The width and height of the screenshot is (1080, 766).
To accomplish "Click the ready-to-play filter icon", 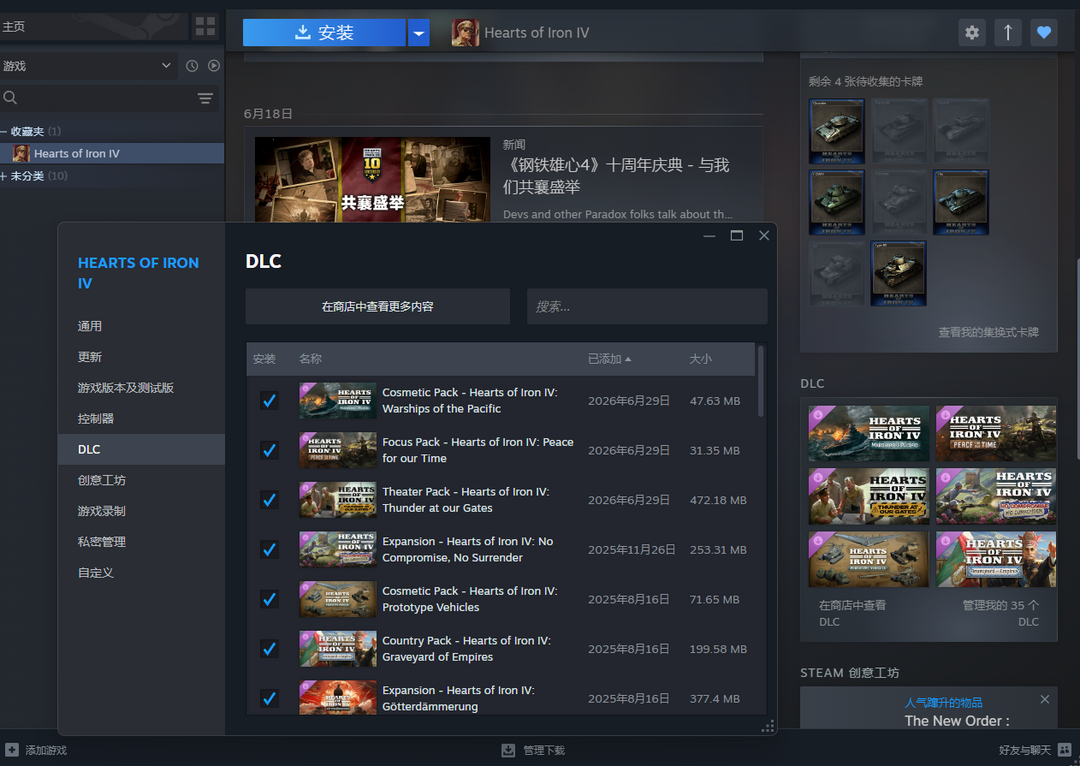I will tap(214, 65).
